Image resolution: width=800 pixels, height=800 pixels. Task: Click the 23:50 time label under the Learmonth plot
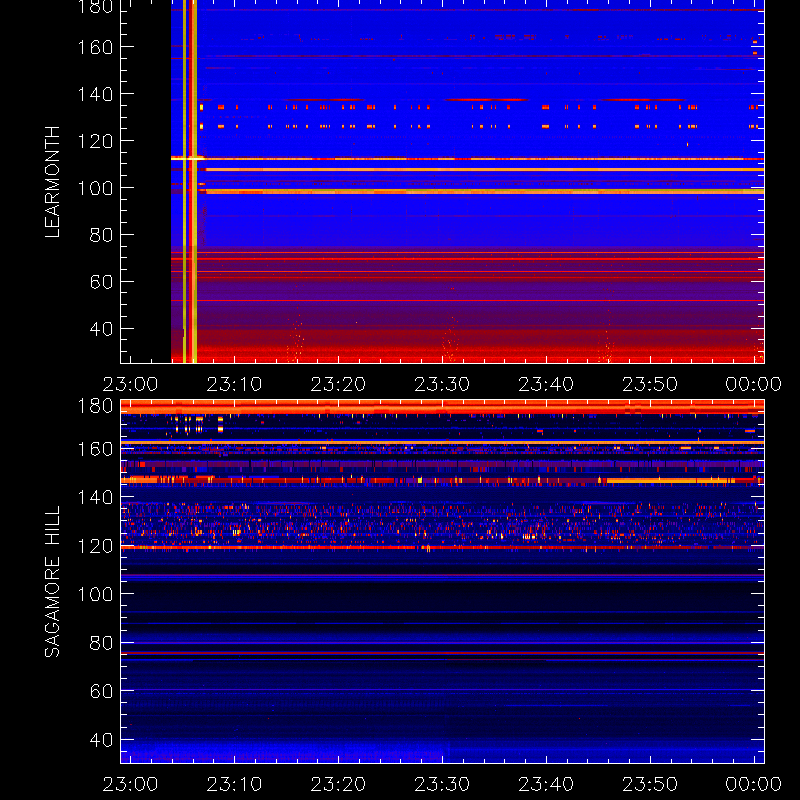pos(650,384)
